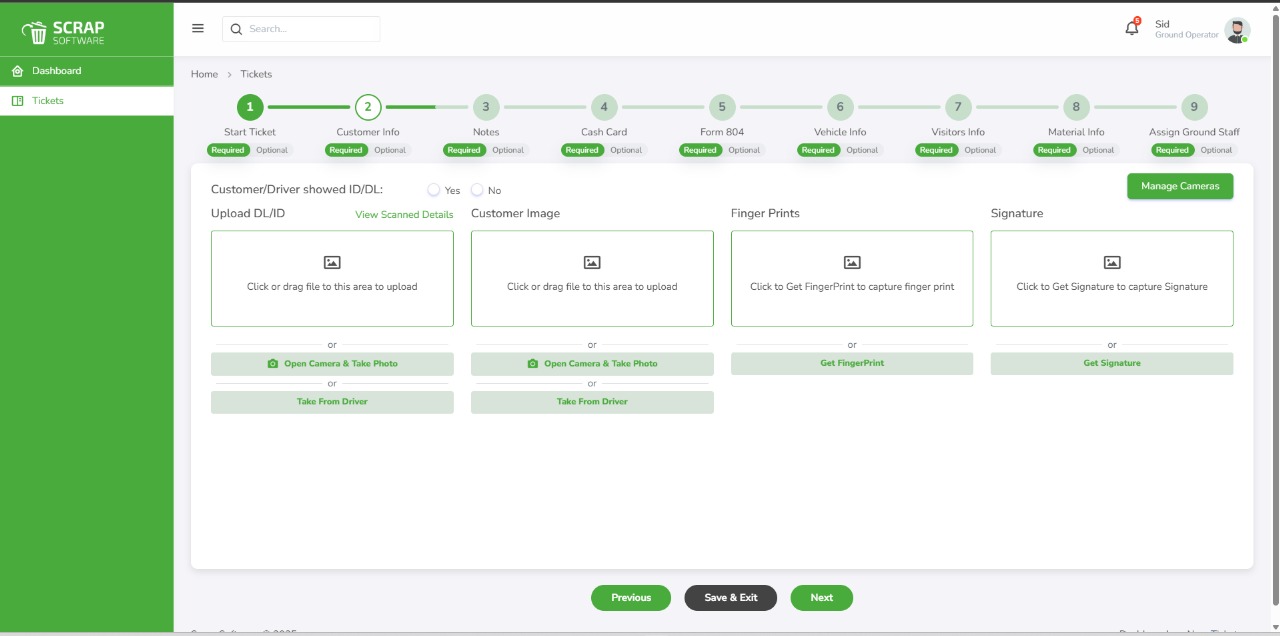Open the notifications bell icon
The image size is (1280, 636).
pyautogui.click(x=1132, y=29)
